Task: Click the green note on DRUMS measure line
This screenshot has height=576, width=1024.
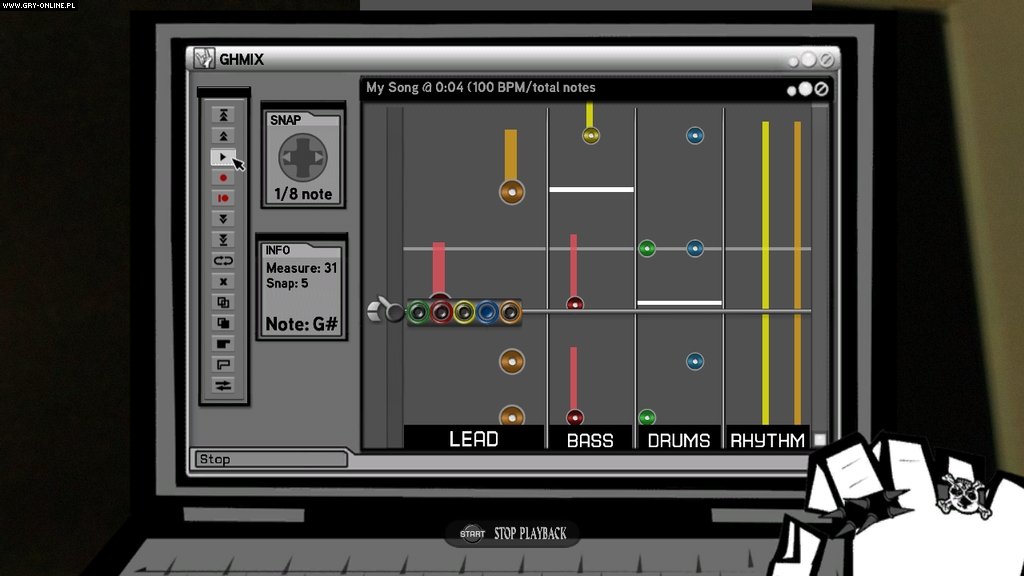Action: pos(647,248)
